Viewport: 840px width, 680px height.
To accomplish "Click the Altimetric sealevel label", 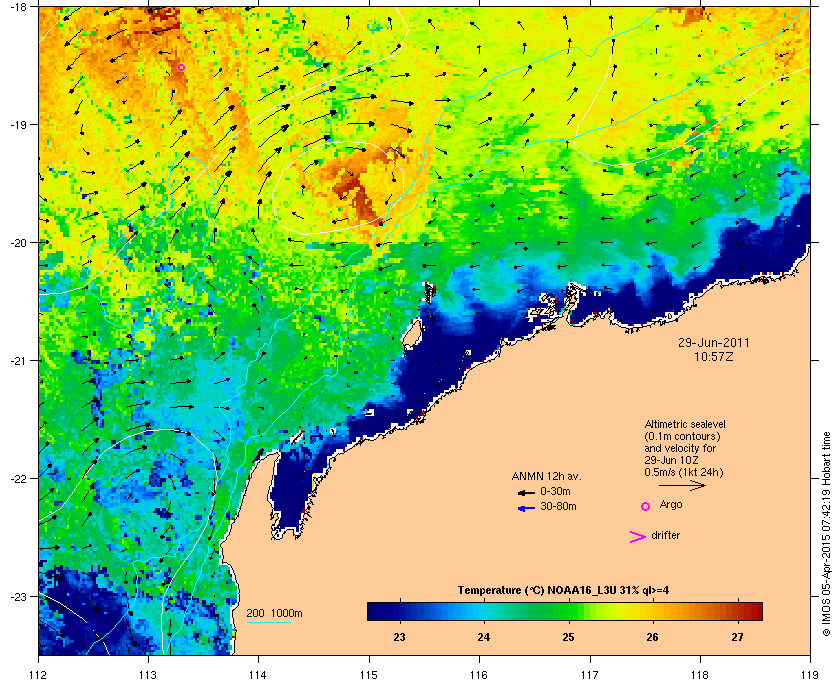I will point(685,424).
